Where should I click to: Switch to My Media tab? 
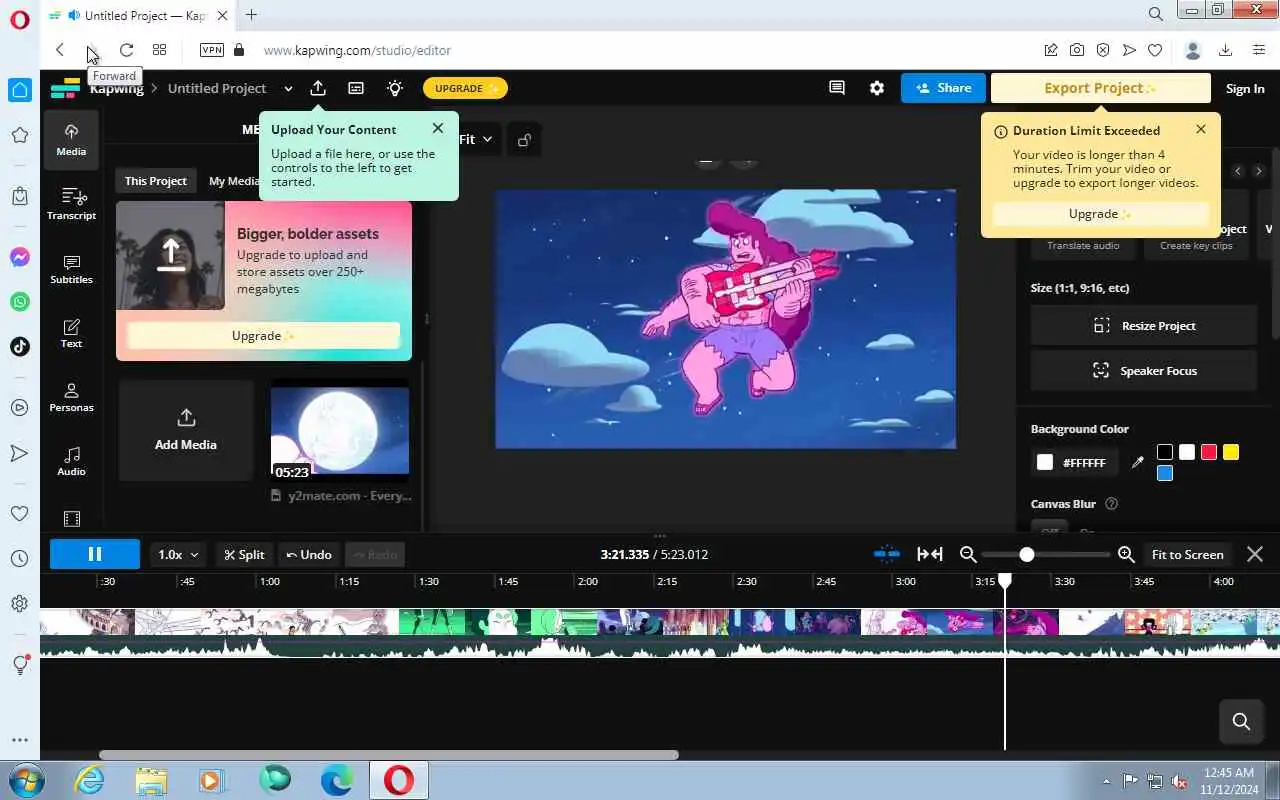click(x=234, y=181)
